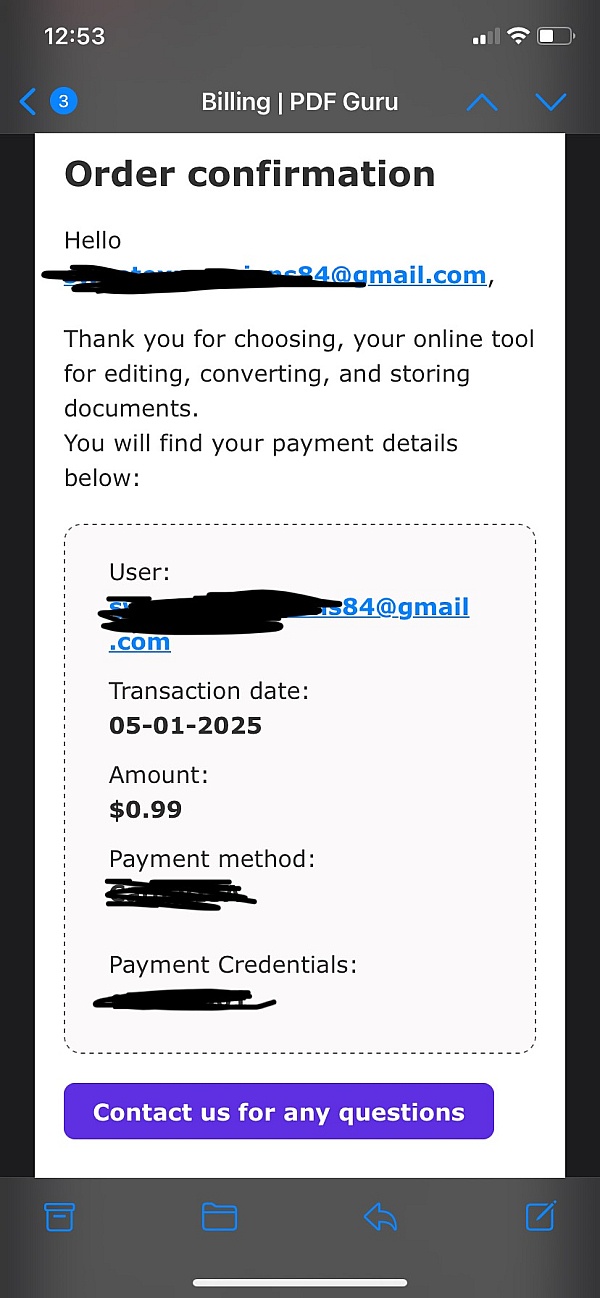
Task: Compose new message with the pencil icon
Action: pyautogui.click(x=540, y=1215)
